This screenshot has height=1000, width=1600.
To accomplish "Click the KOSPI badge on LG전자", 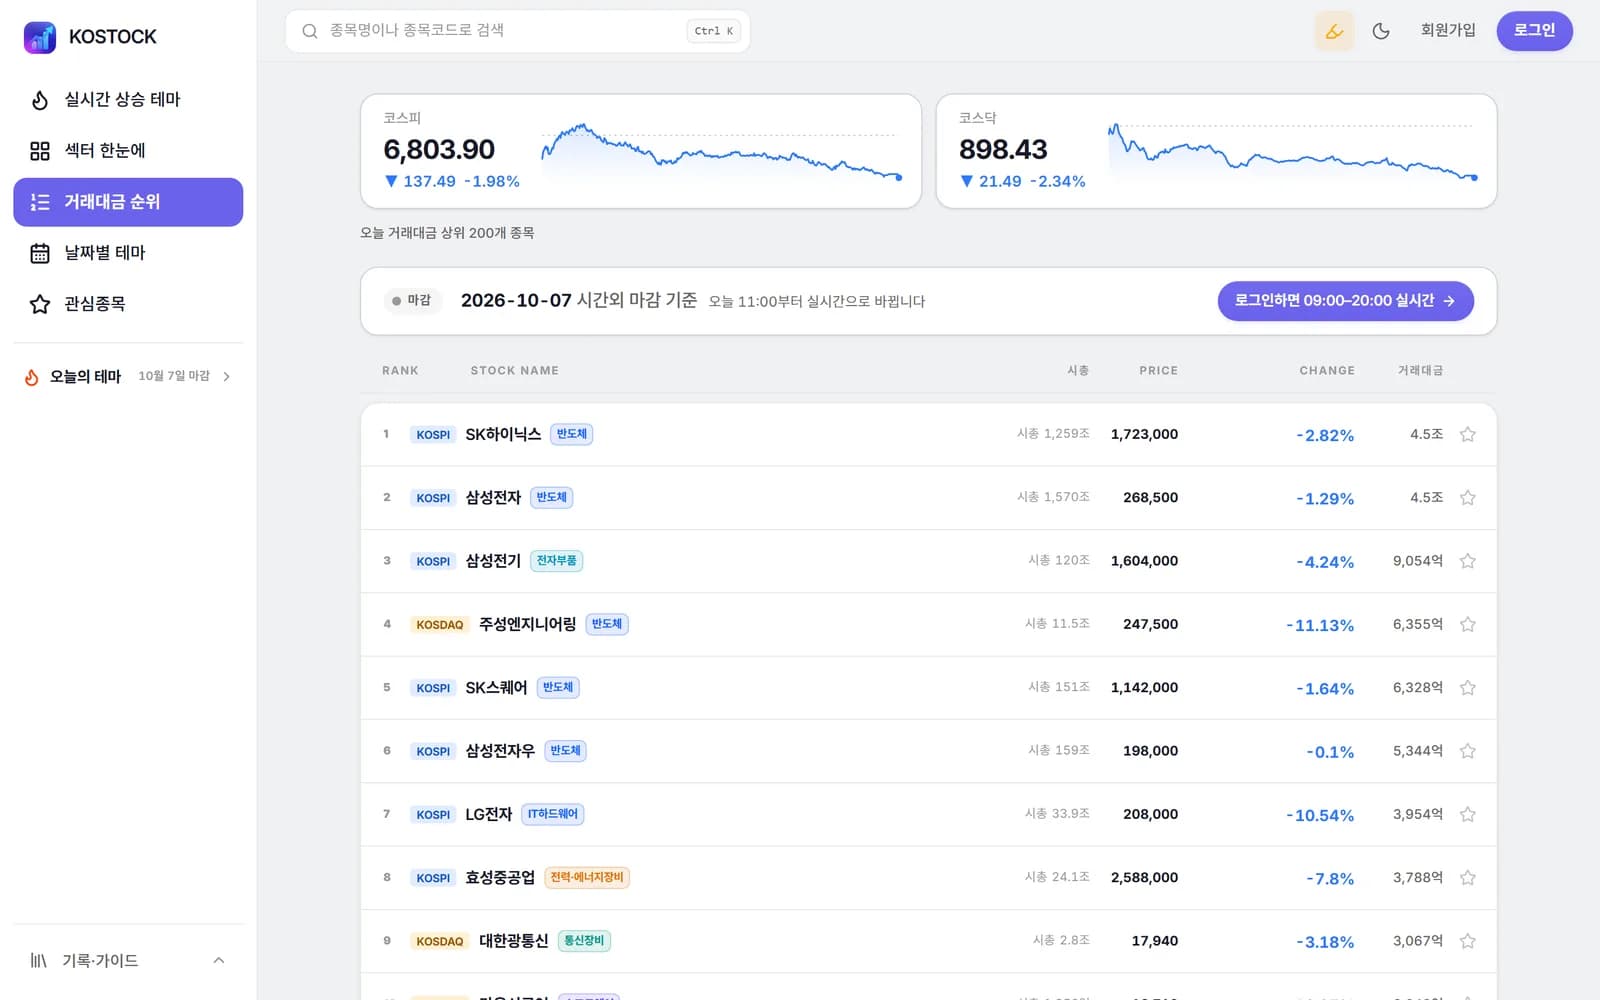I will 433,815.
